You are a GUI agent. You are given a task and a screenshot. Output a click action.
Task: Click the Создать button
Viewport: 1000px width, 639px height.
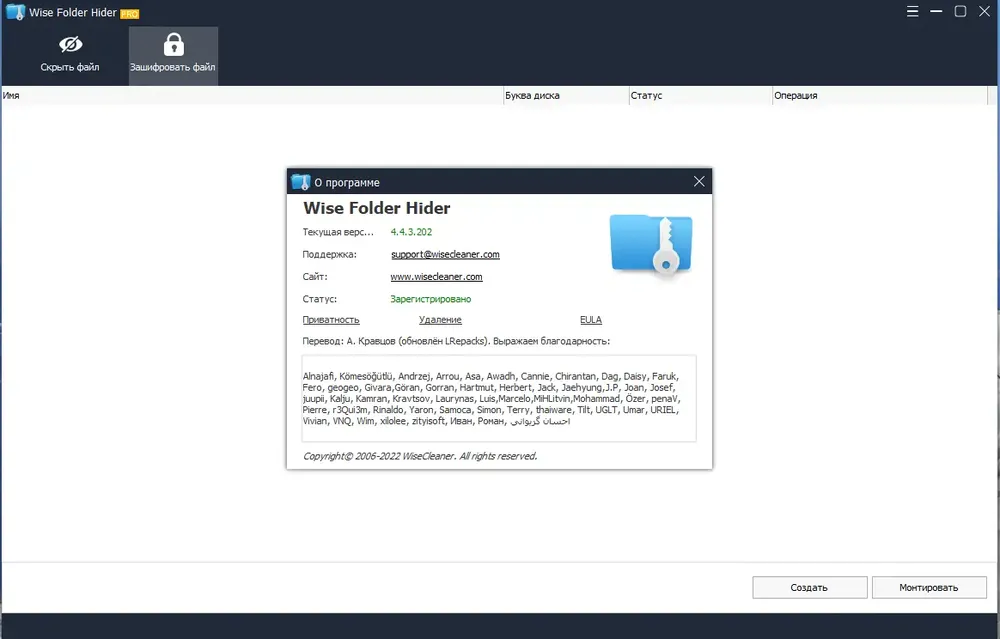click(809, 587)
